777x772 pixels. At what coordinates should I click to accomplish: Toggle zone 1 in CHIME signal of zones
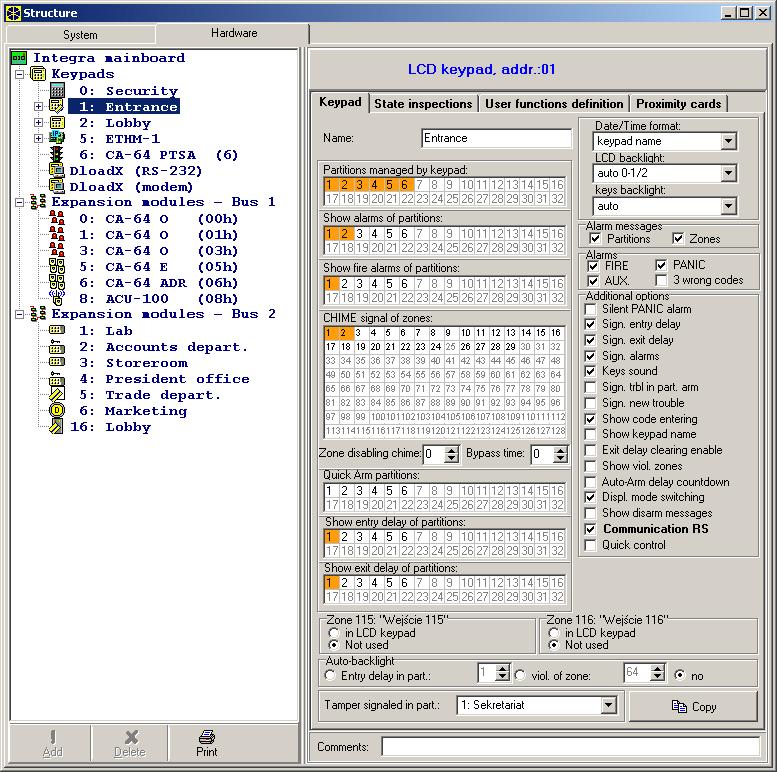tap(331, 332)
